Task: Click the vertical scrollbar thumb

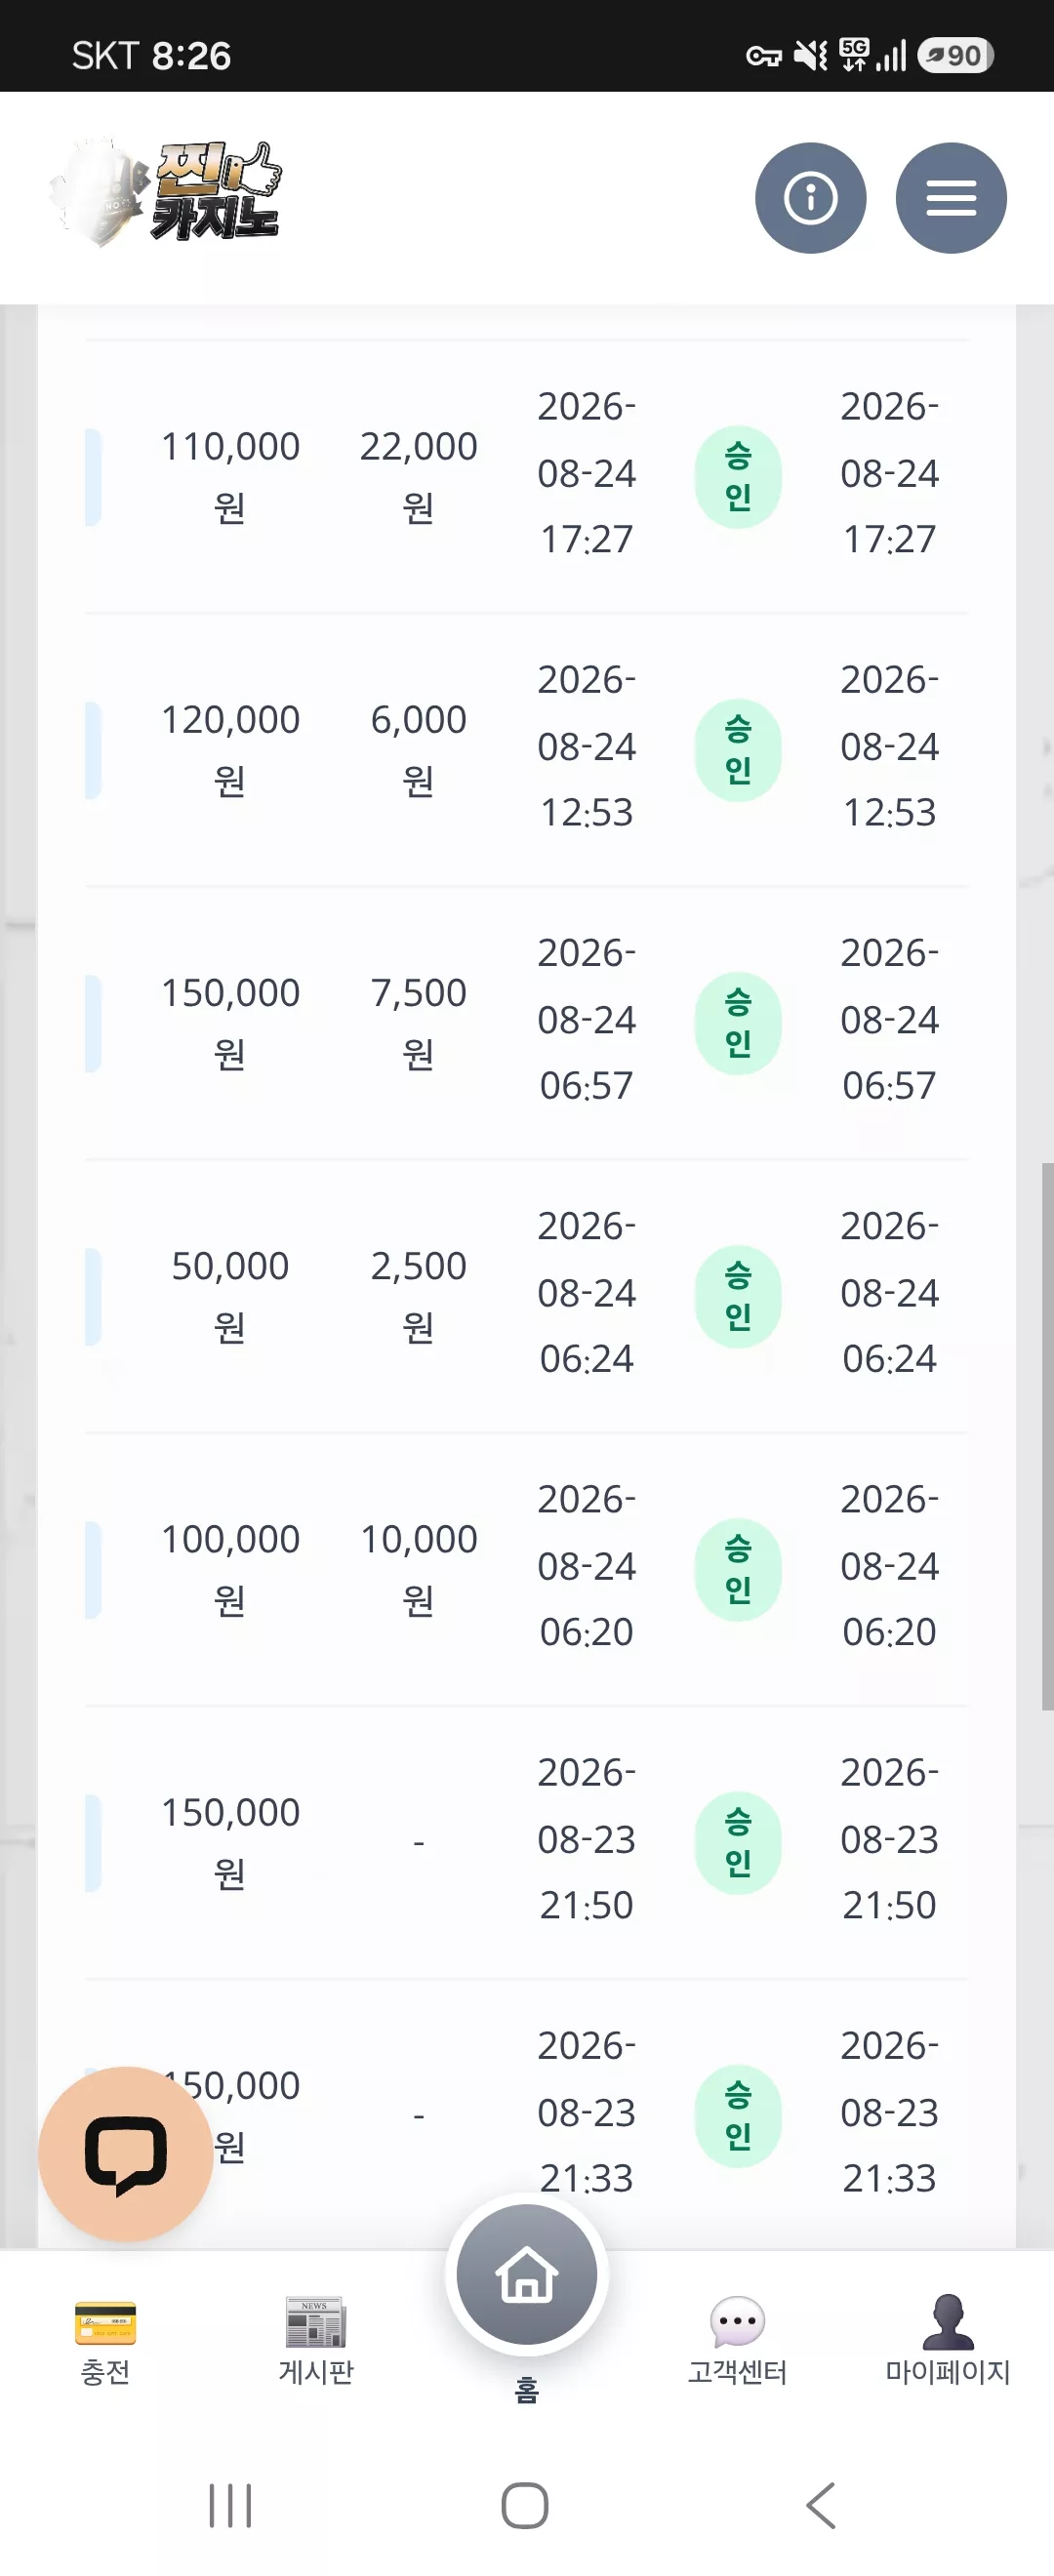Action: point(1047,1436)
